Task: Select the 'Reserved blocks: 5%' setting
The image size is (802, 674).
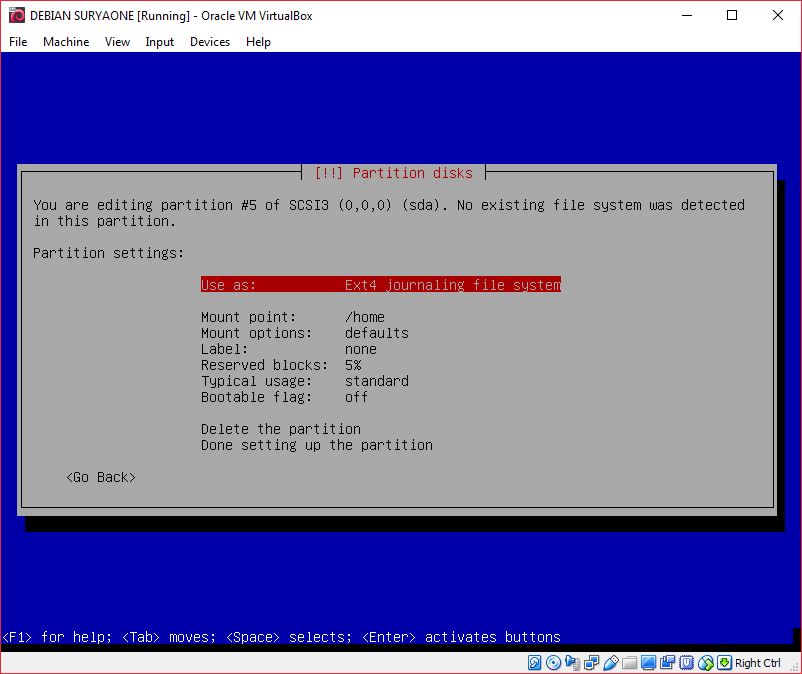Action: (x=281, y=365)
